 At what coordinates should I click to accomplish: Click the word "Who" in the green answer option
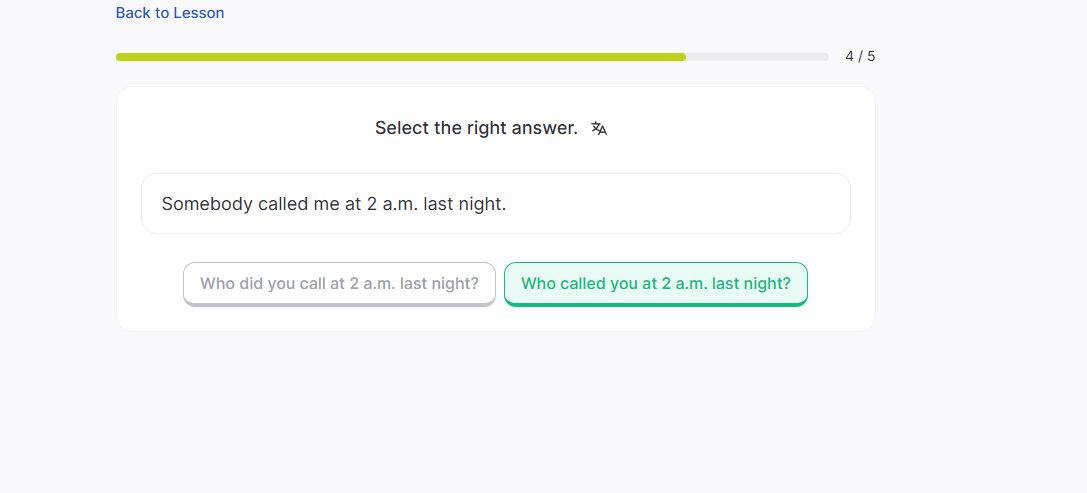point(538,284)
